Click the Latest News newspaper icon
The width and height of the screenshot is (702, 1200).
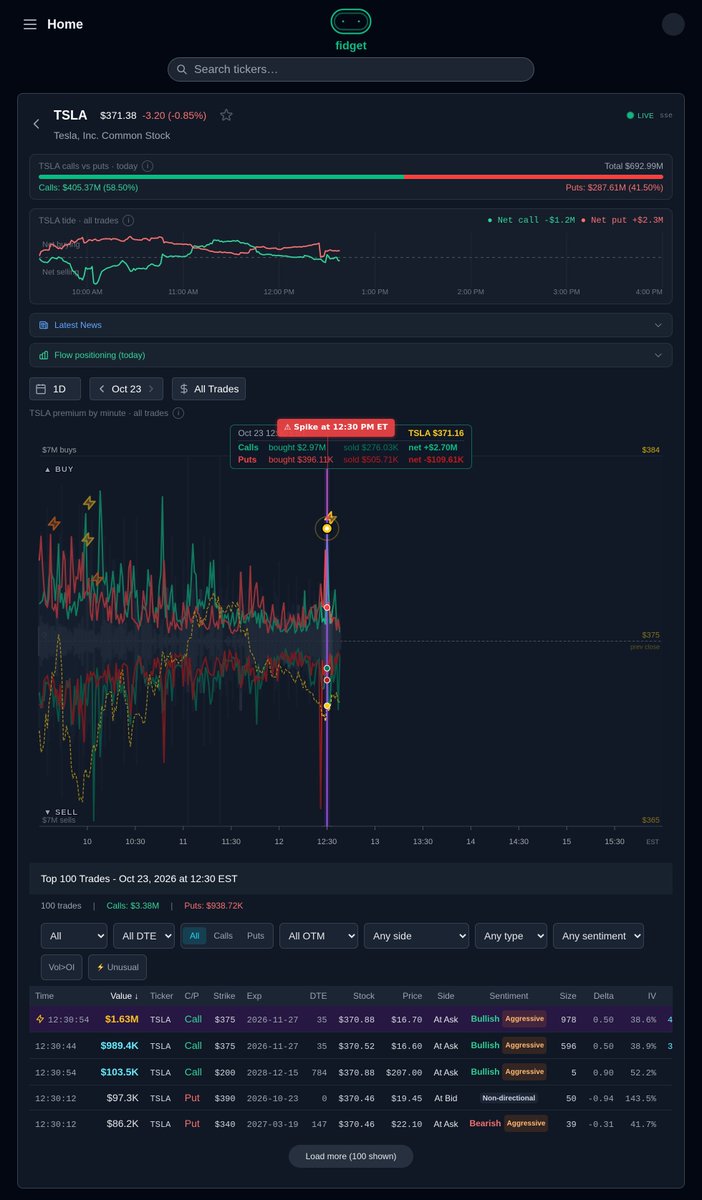tap(44, 325)
